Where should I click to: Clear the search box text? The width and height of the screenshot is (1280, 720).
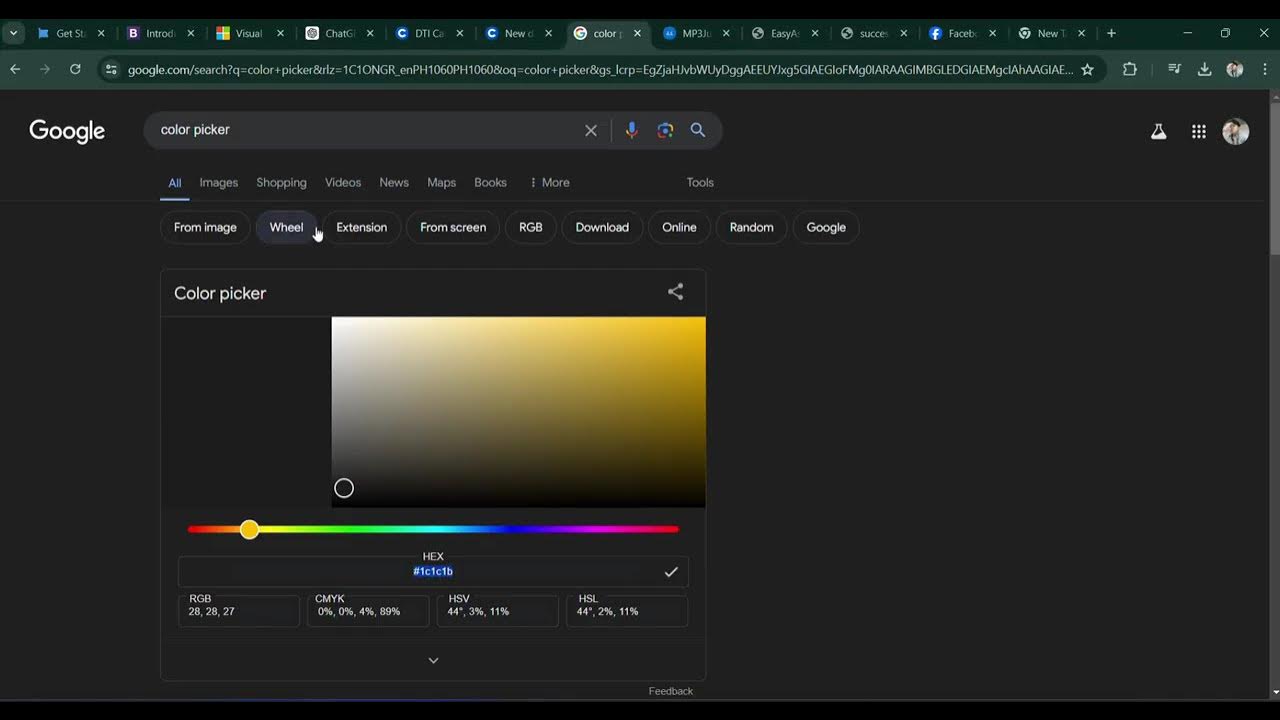[x=591, y=130]
